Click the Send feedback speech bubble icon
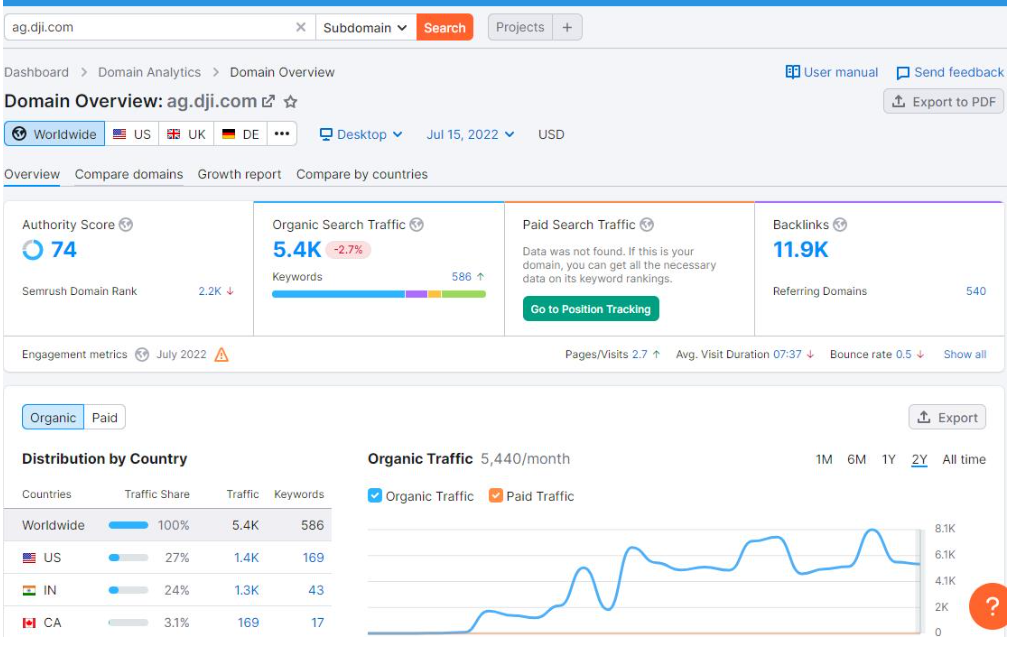This screenshot has width=1011, height=656. [903, 72]
